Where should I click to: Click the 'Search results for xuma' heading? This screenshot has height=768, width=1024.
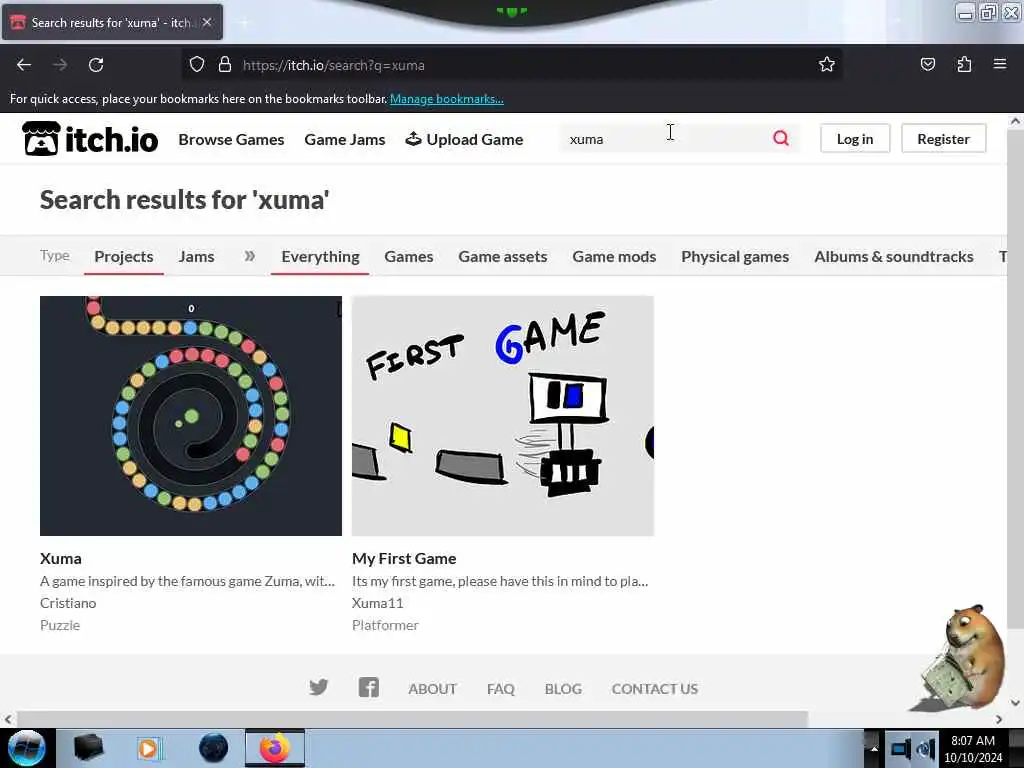(185, 199)
